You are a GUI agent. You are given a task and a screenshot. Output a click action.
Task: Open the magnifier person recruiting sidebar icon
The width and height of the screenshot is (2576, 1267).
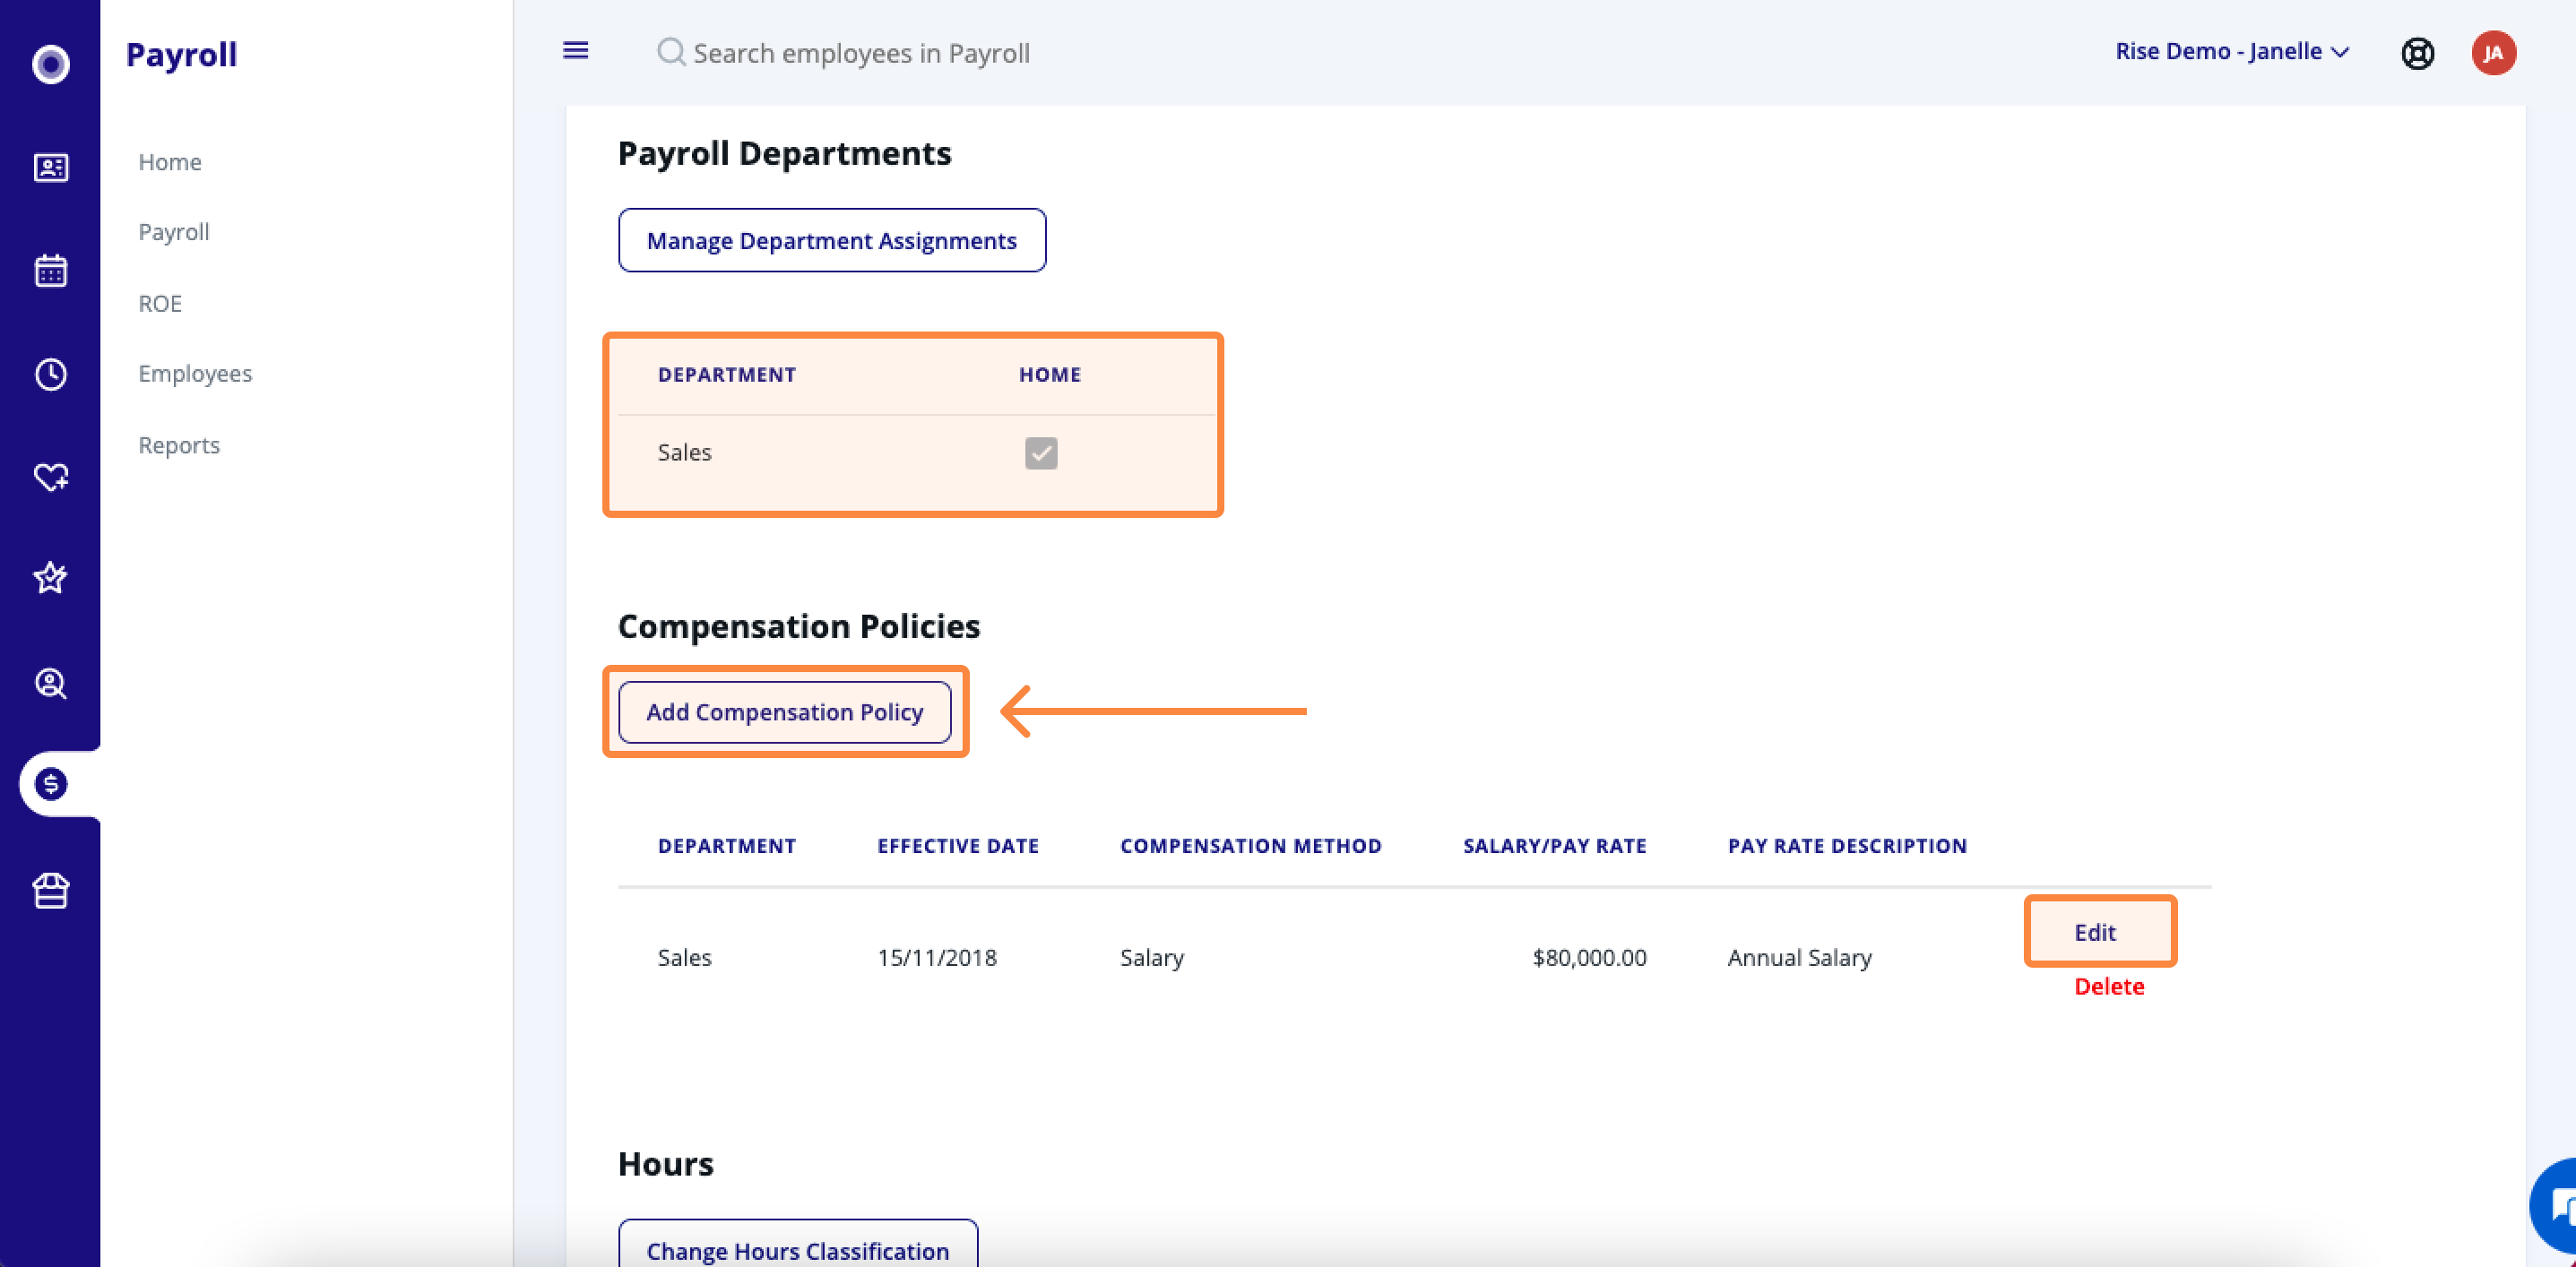(x=51, y=683)
